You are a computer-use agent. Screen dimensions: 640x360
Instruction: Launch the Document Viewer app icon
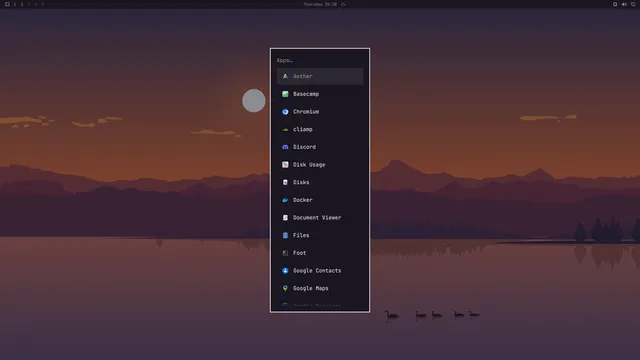pyautogui.click(x=285, y=218)
